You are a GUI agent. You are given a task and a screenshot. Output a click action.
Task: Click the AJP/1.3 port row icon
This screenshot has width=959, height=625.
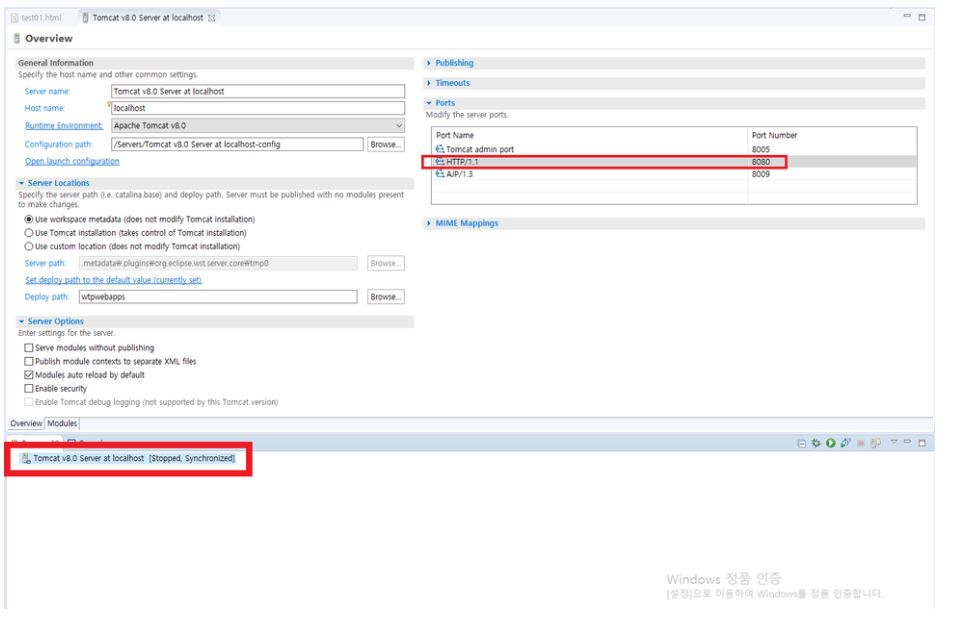440,174
